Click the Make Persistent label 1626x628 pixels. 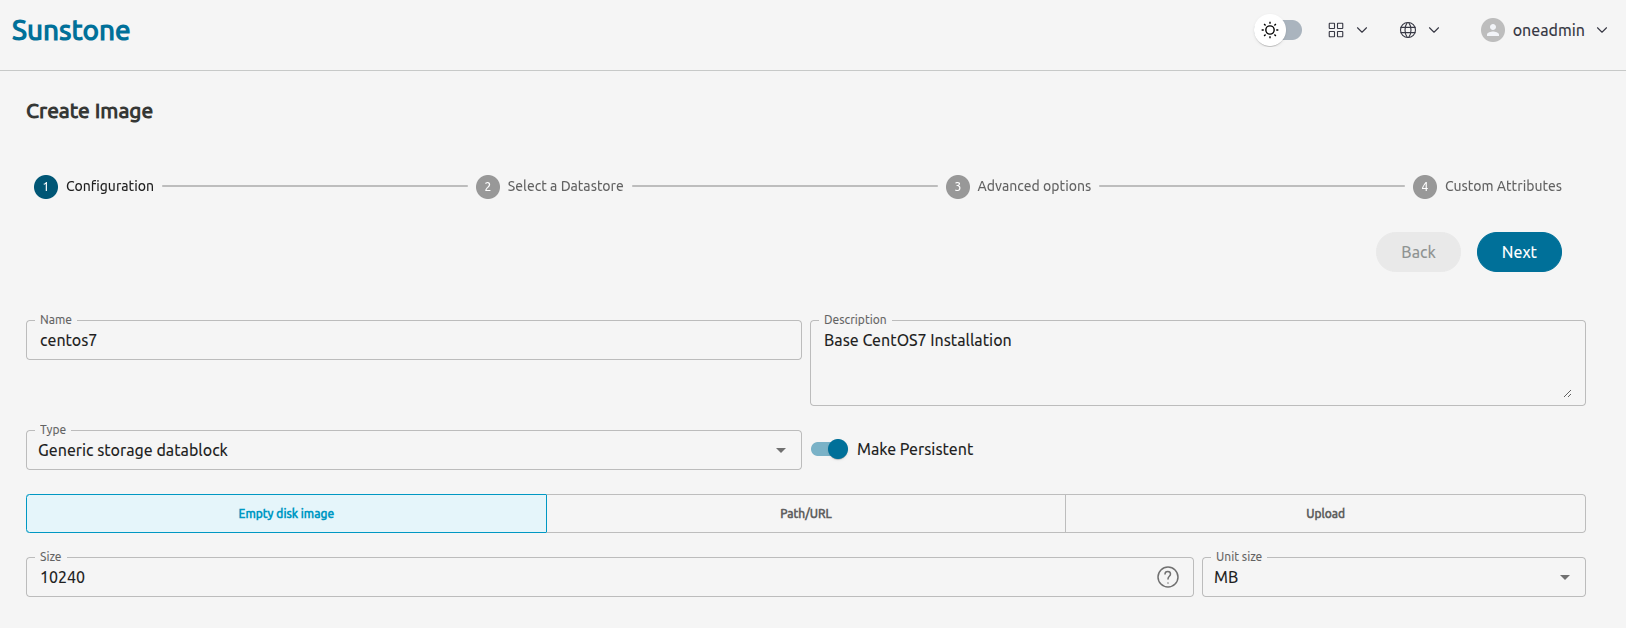915,449
